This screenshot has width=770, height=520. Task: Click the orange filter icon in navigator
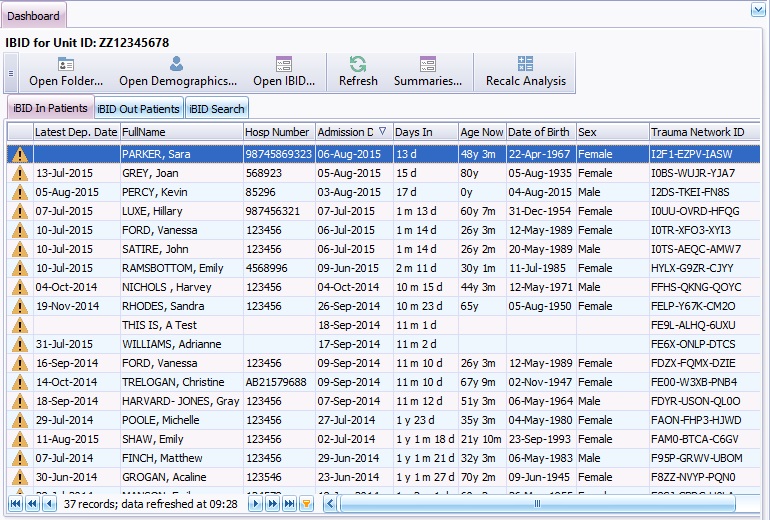pyautogui.click(x=306, y=505)
